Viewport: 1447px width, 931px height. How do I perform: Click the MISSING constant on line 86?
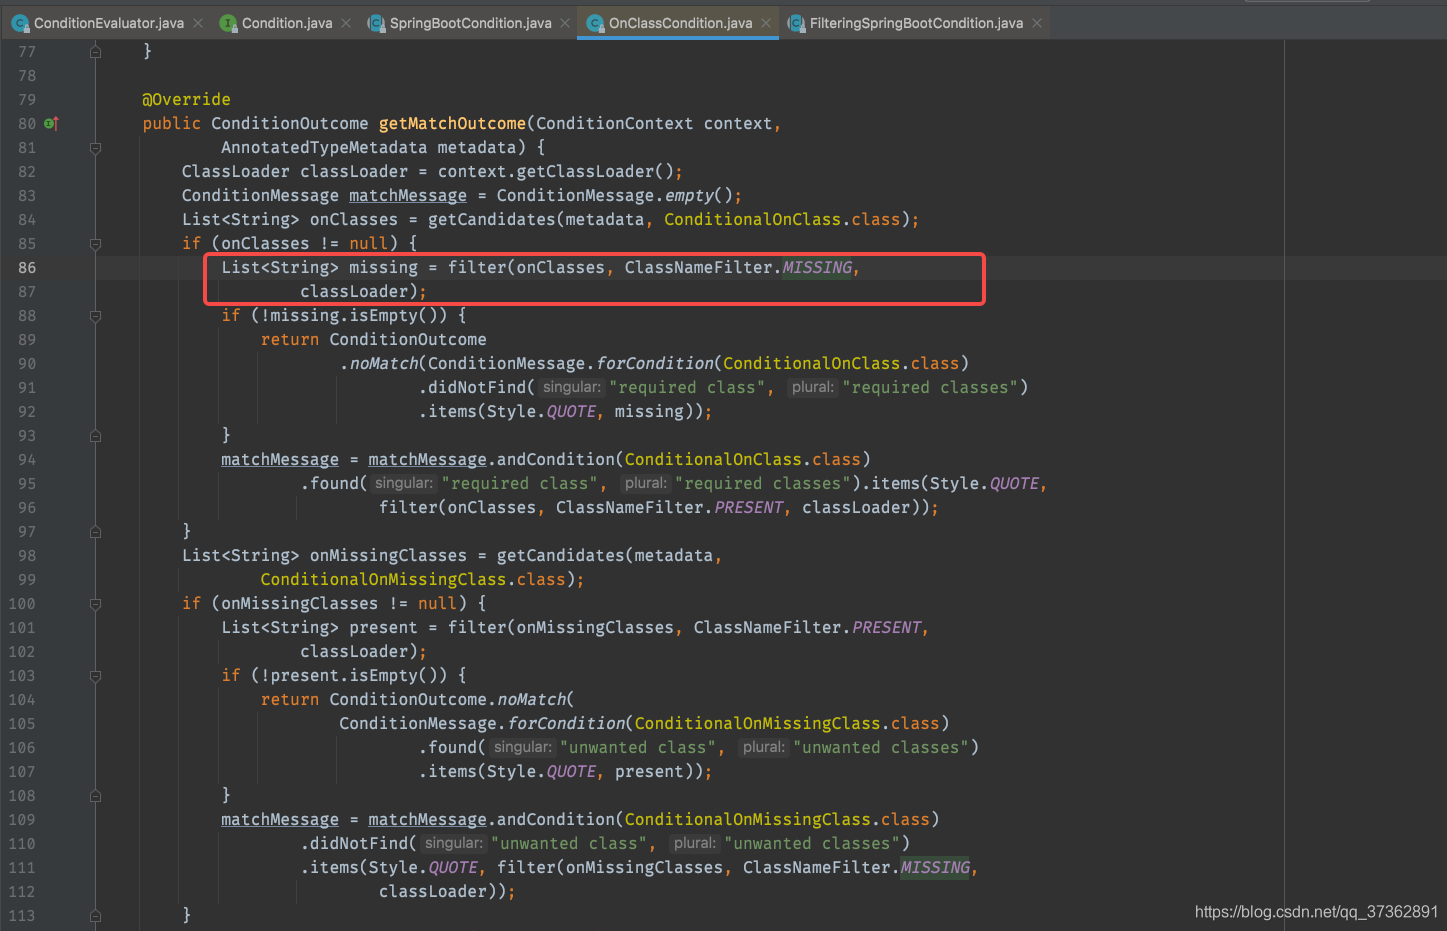[x=817, y=267]
